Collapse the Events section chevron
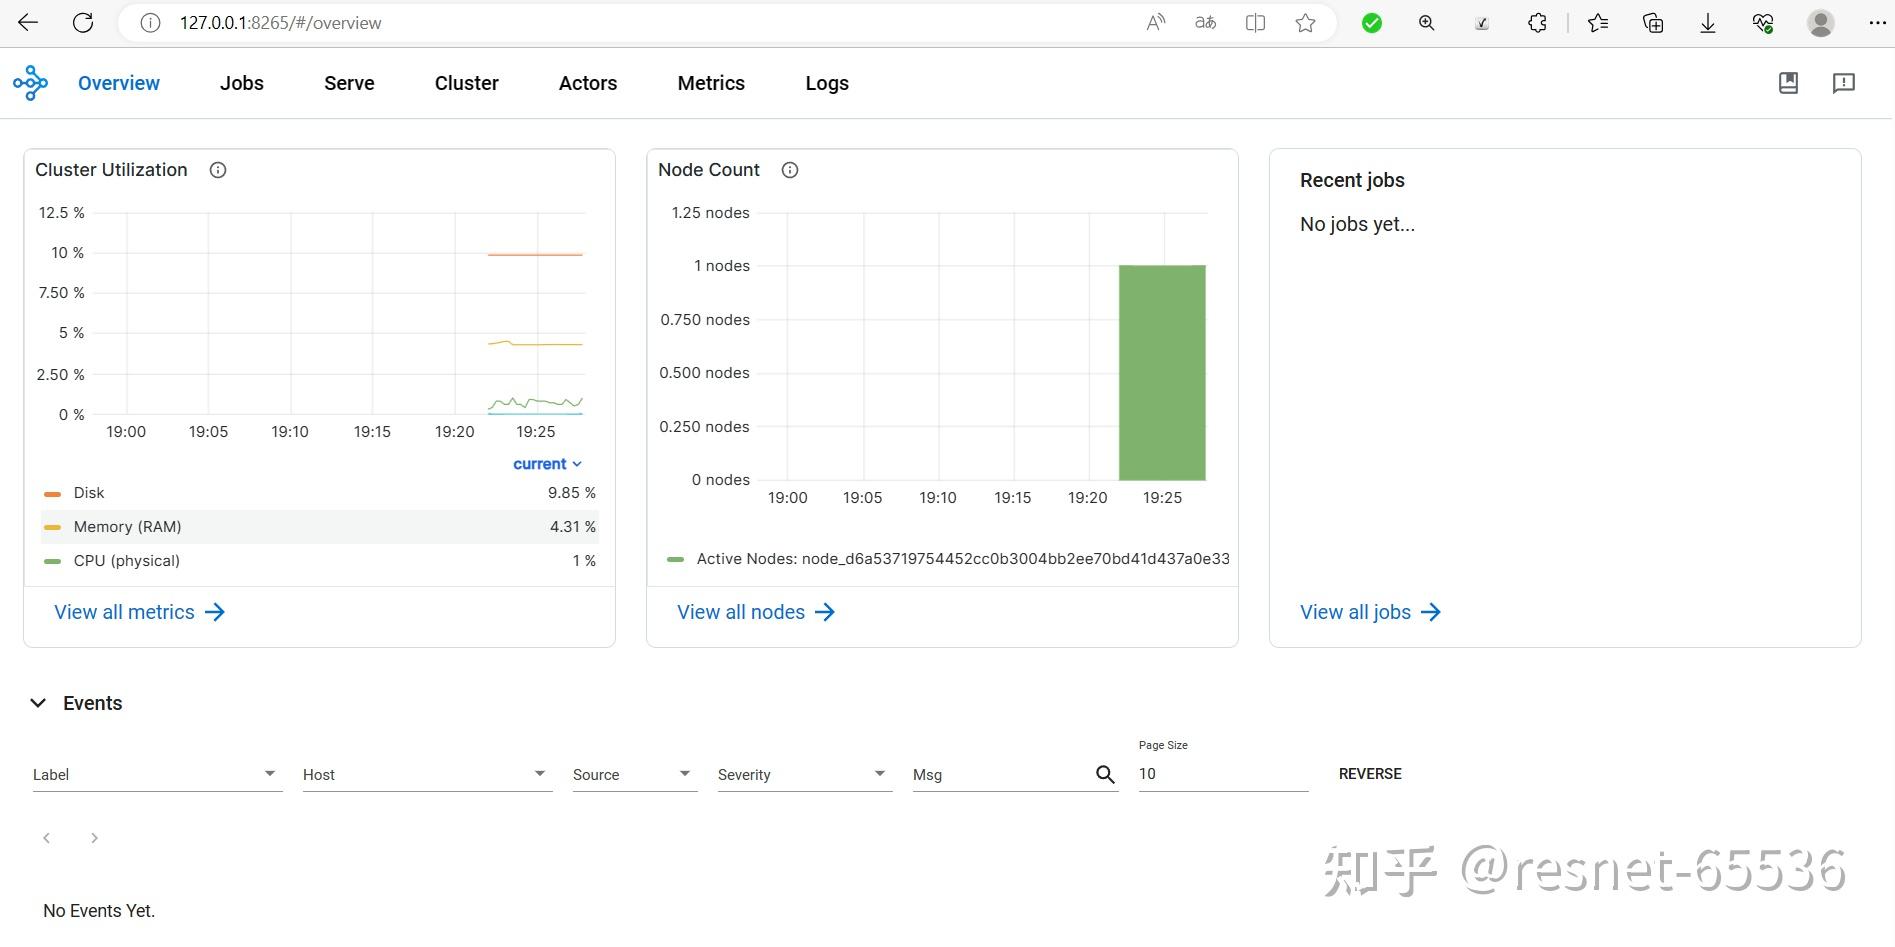This screenshot has height=947, width=1895. click(38, 702)
